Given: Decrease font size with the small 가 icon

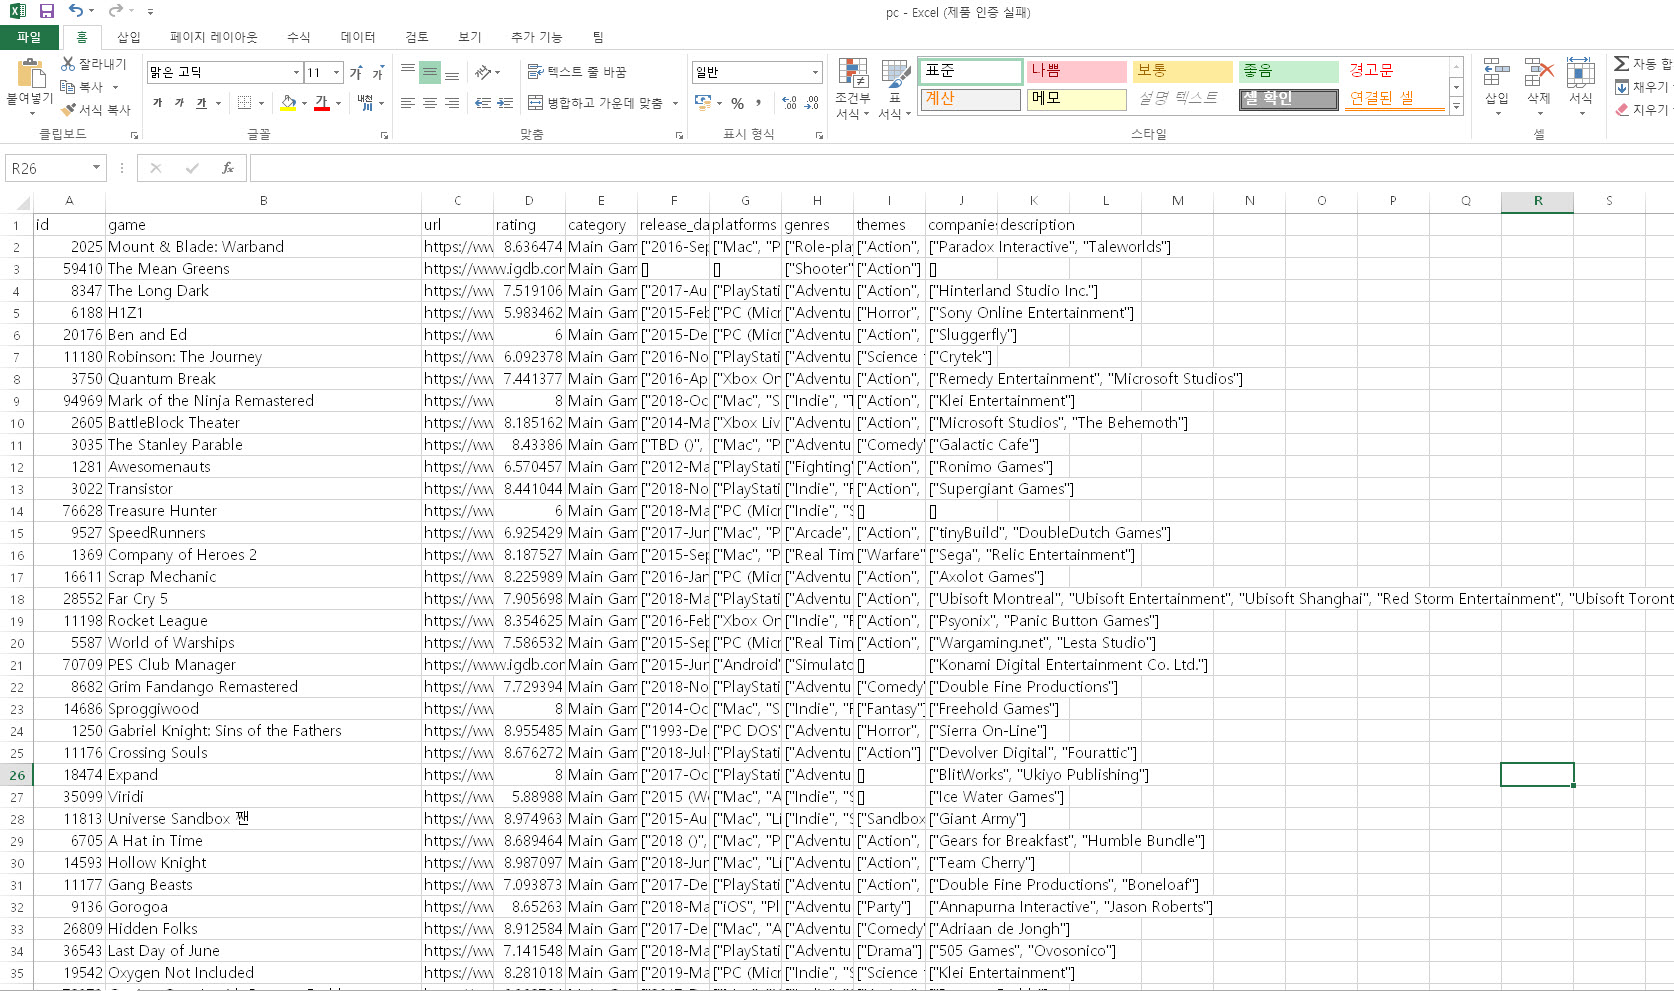Looking at the screenshot, I should point(378,73).
